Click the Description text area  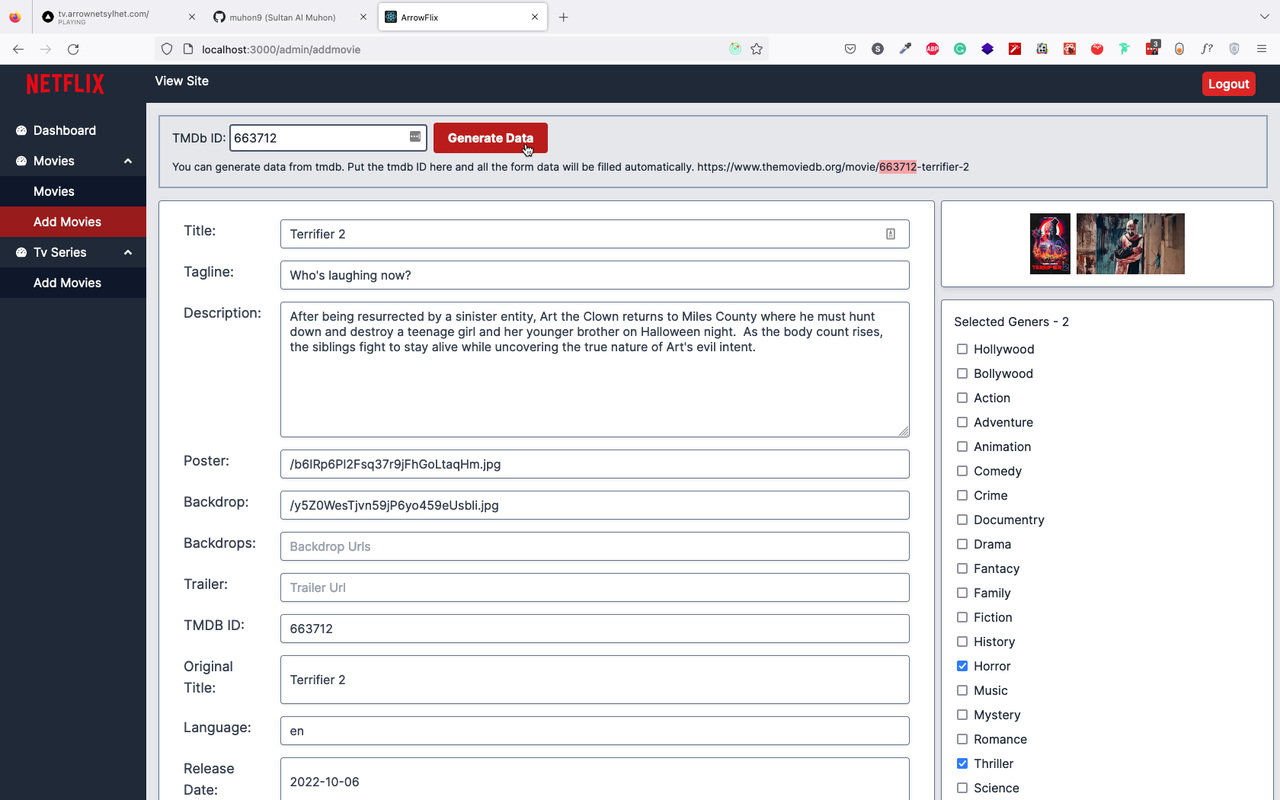click(x=594, y=369)
